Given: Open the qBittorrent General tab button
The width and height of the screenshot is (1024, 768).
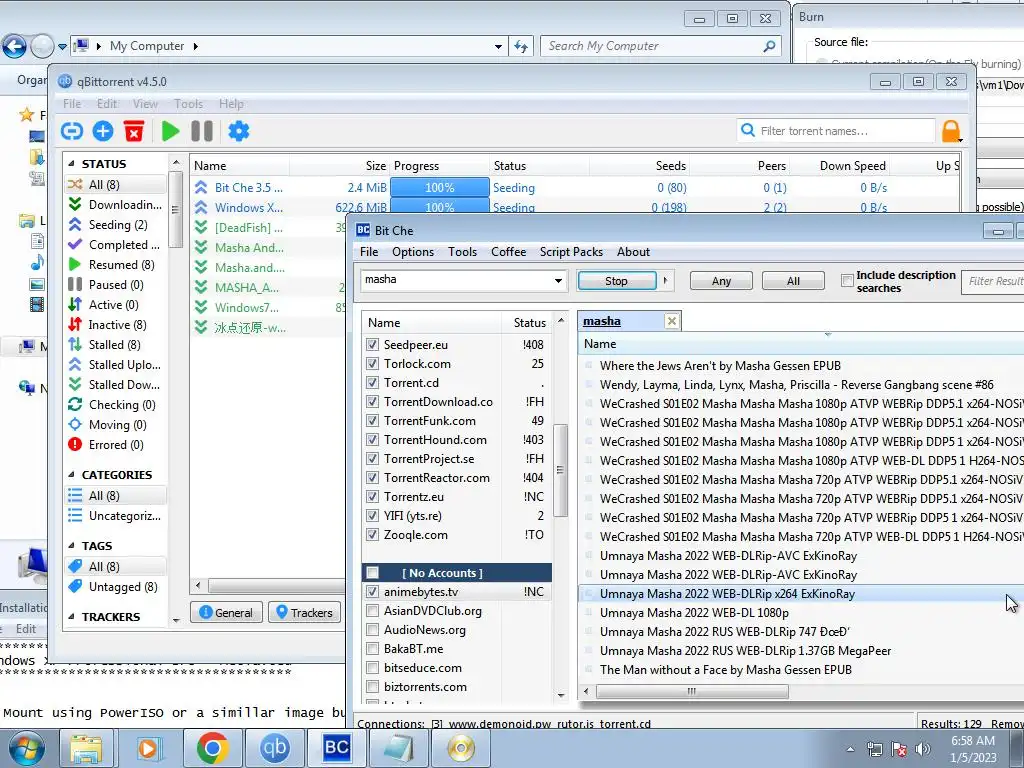Looking at the screenshot, I should [226, 613].
